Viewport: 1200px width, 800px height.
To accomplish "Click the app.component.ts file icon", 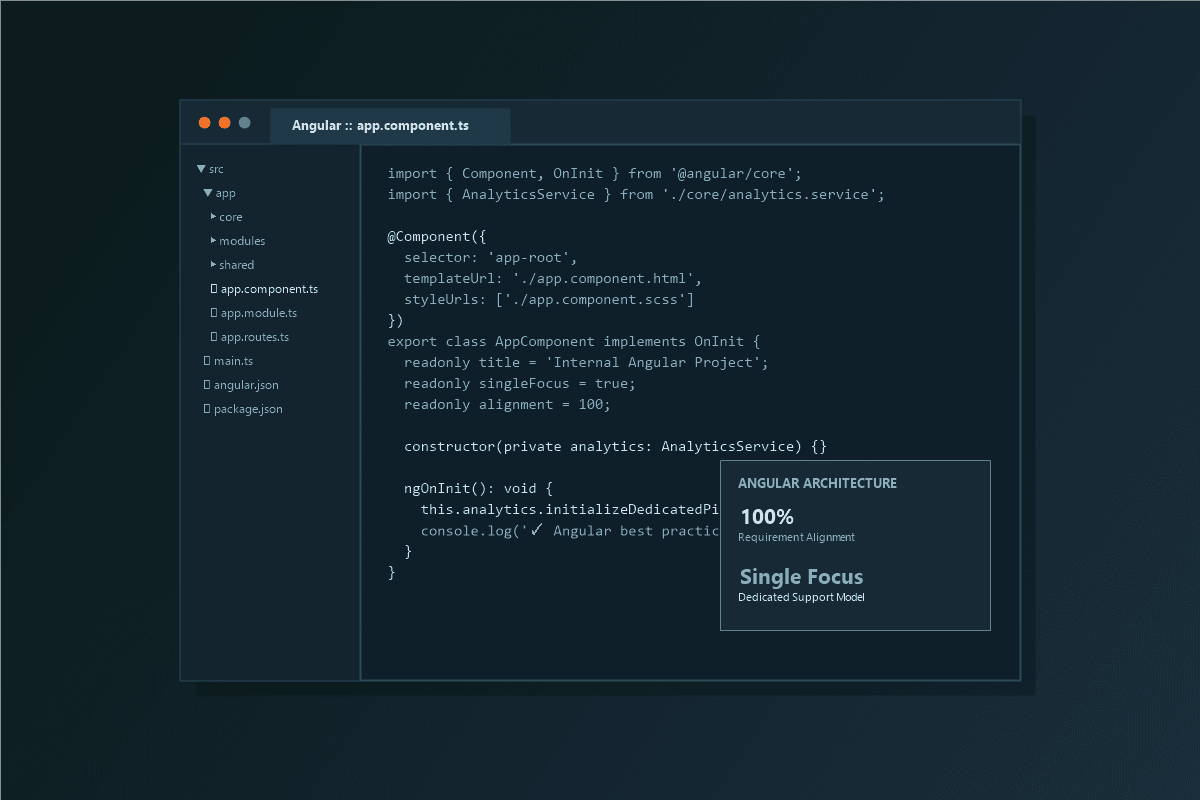I will pyautogui.click(x=214, y=289).
